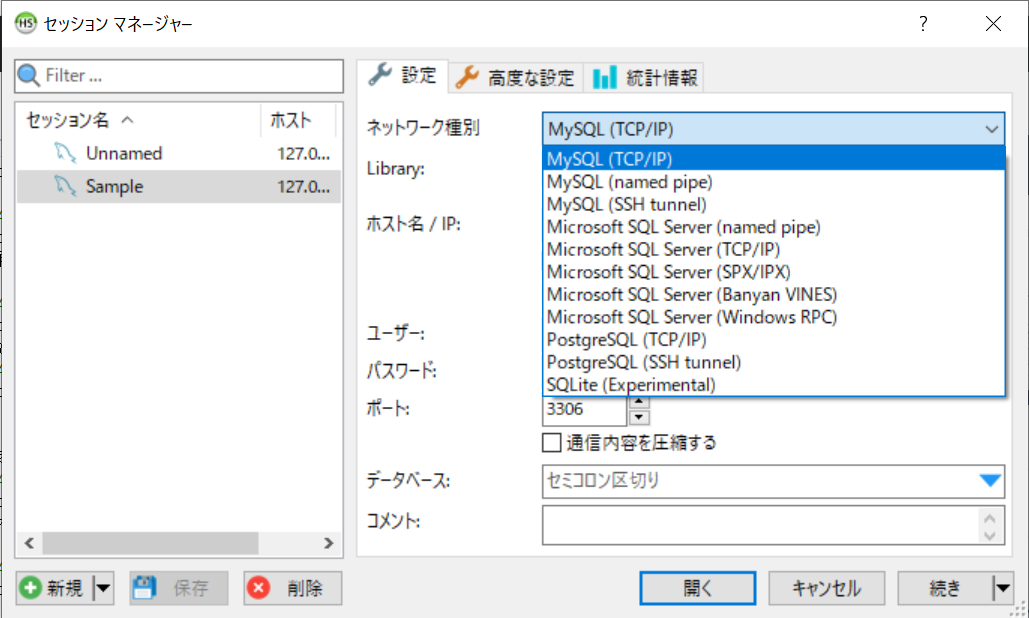
Task: Click the 開く button
Action: point(698,588)
